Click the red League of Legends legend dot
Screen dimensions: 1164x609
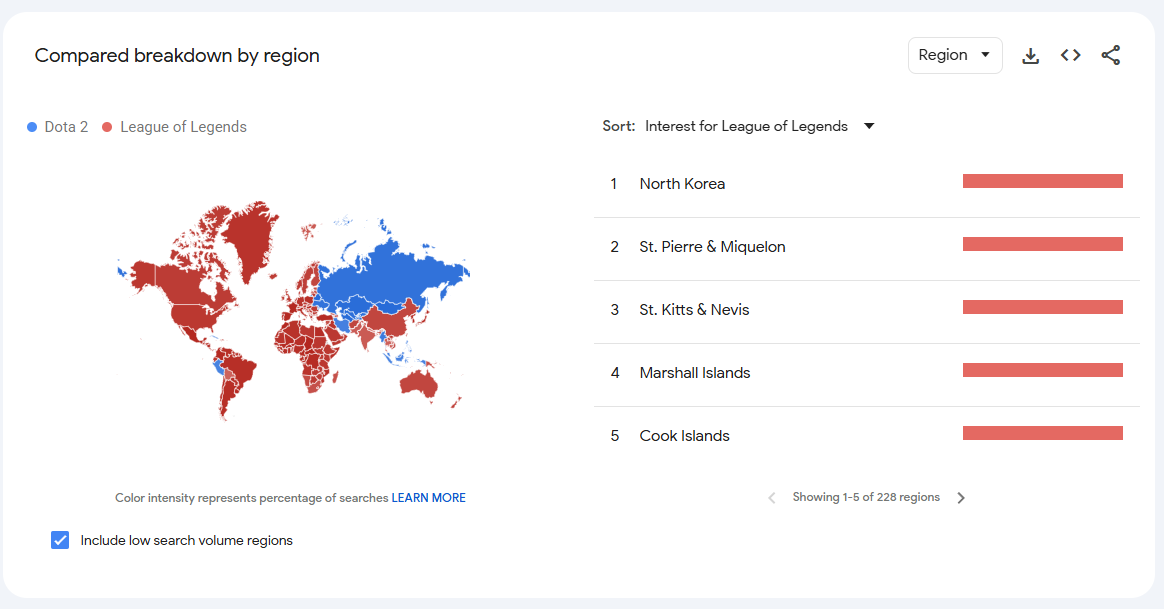(x=107, y=127)
